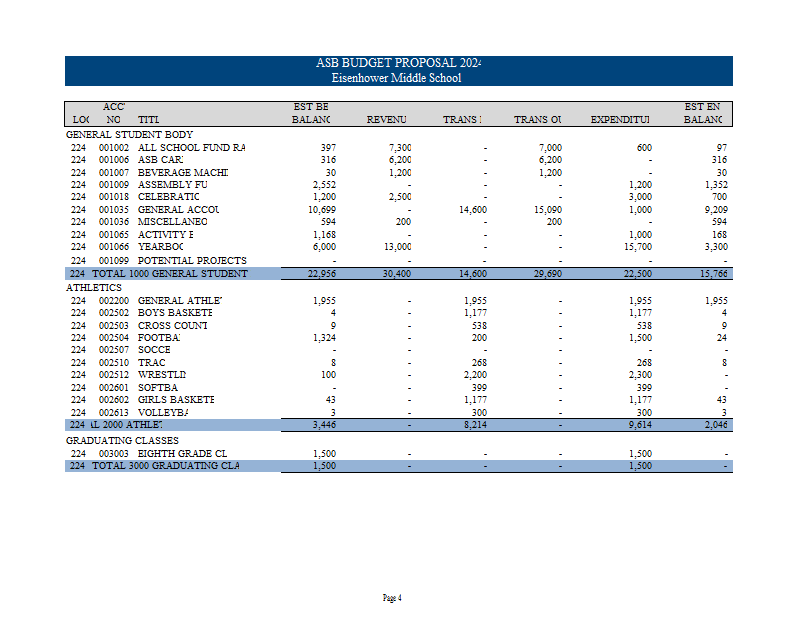
Task: Select the Eisenhower Middle School subtitle
Action: point(396,78)
